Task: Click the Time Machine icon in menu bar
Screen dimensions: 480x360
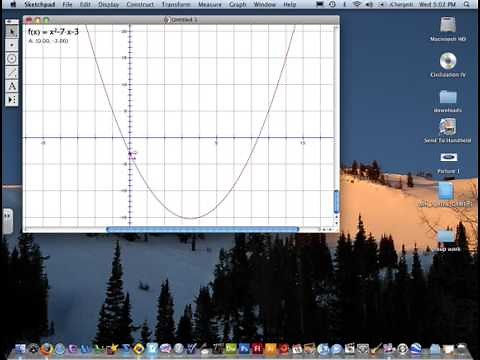Action: click(x=332, y=4)
